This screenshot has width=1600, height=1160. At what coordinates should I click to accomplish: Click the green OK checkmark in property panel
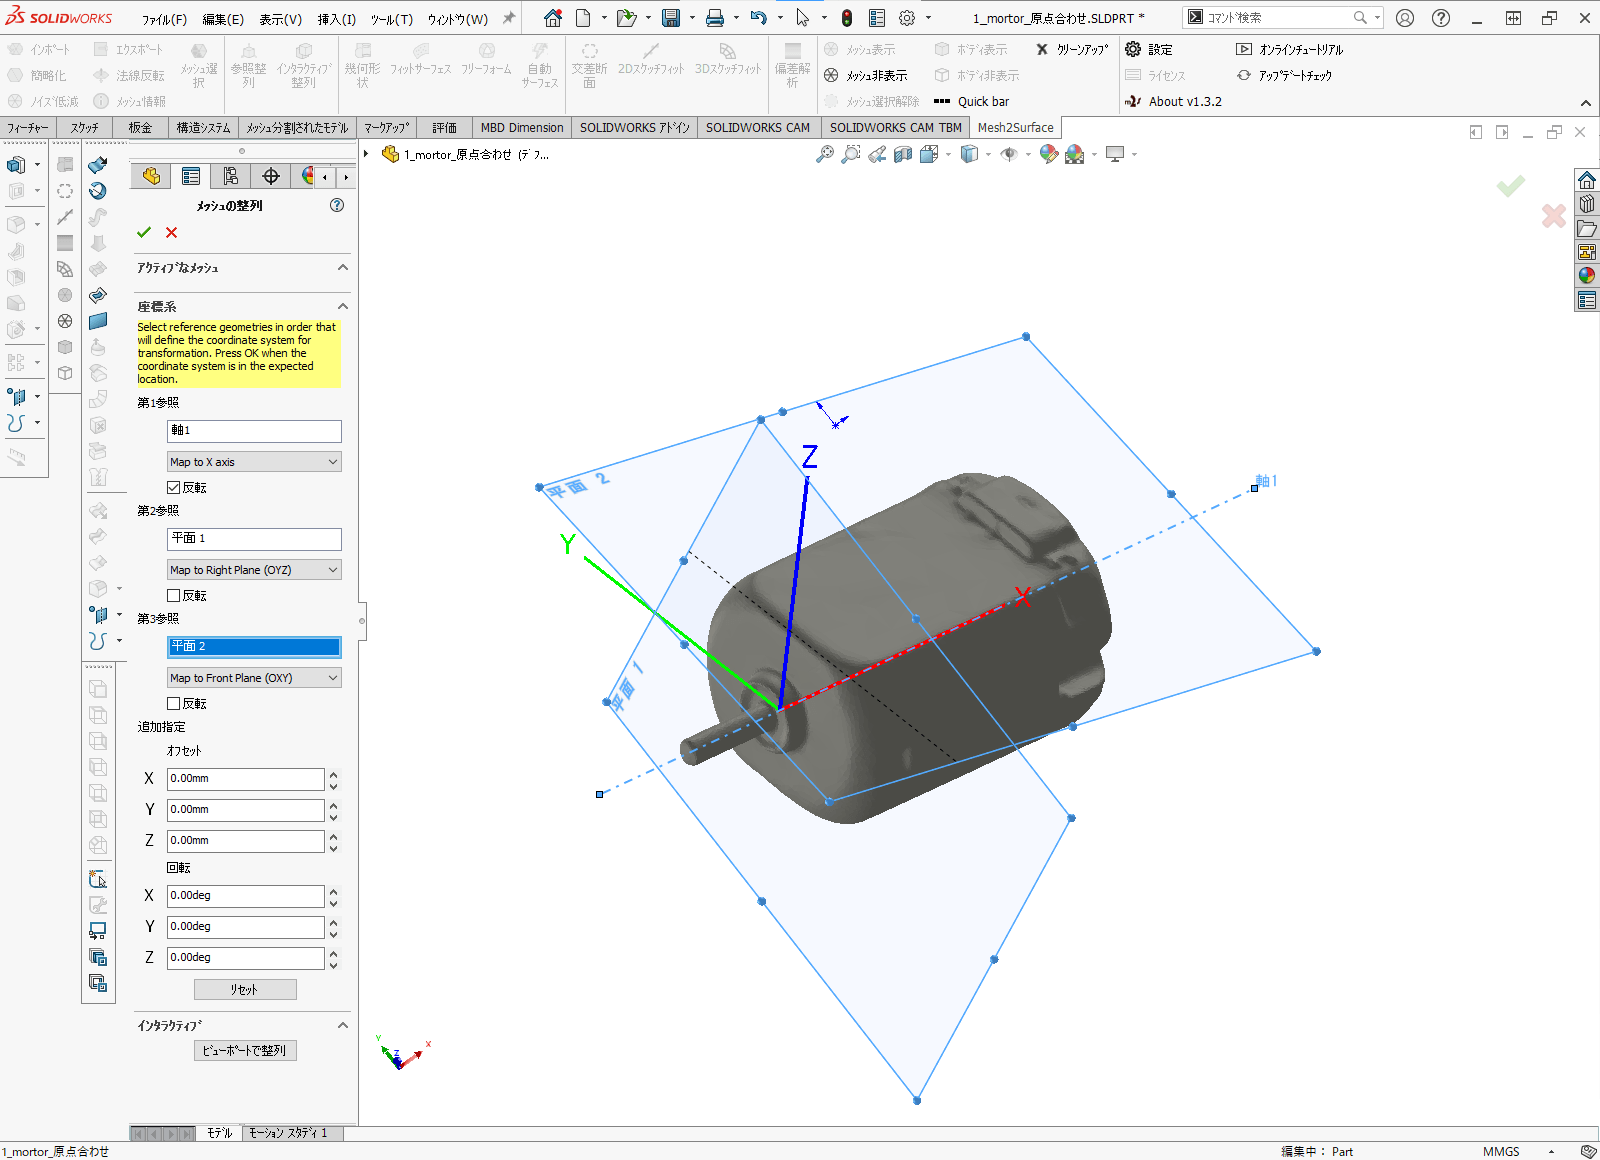pos(144,232)
